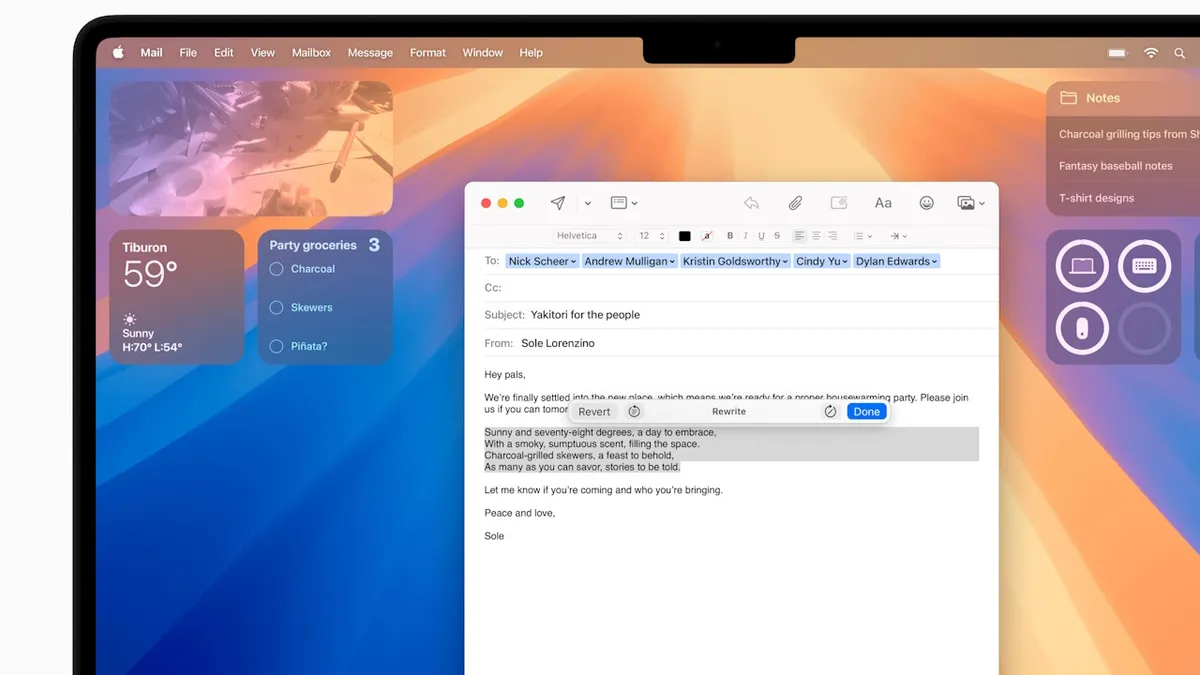Open the black text color swatch
1200x675 pixels.
pos(685,236)
